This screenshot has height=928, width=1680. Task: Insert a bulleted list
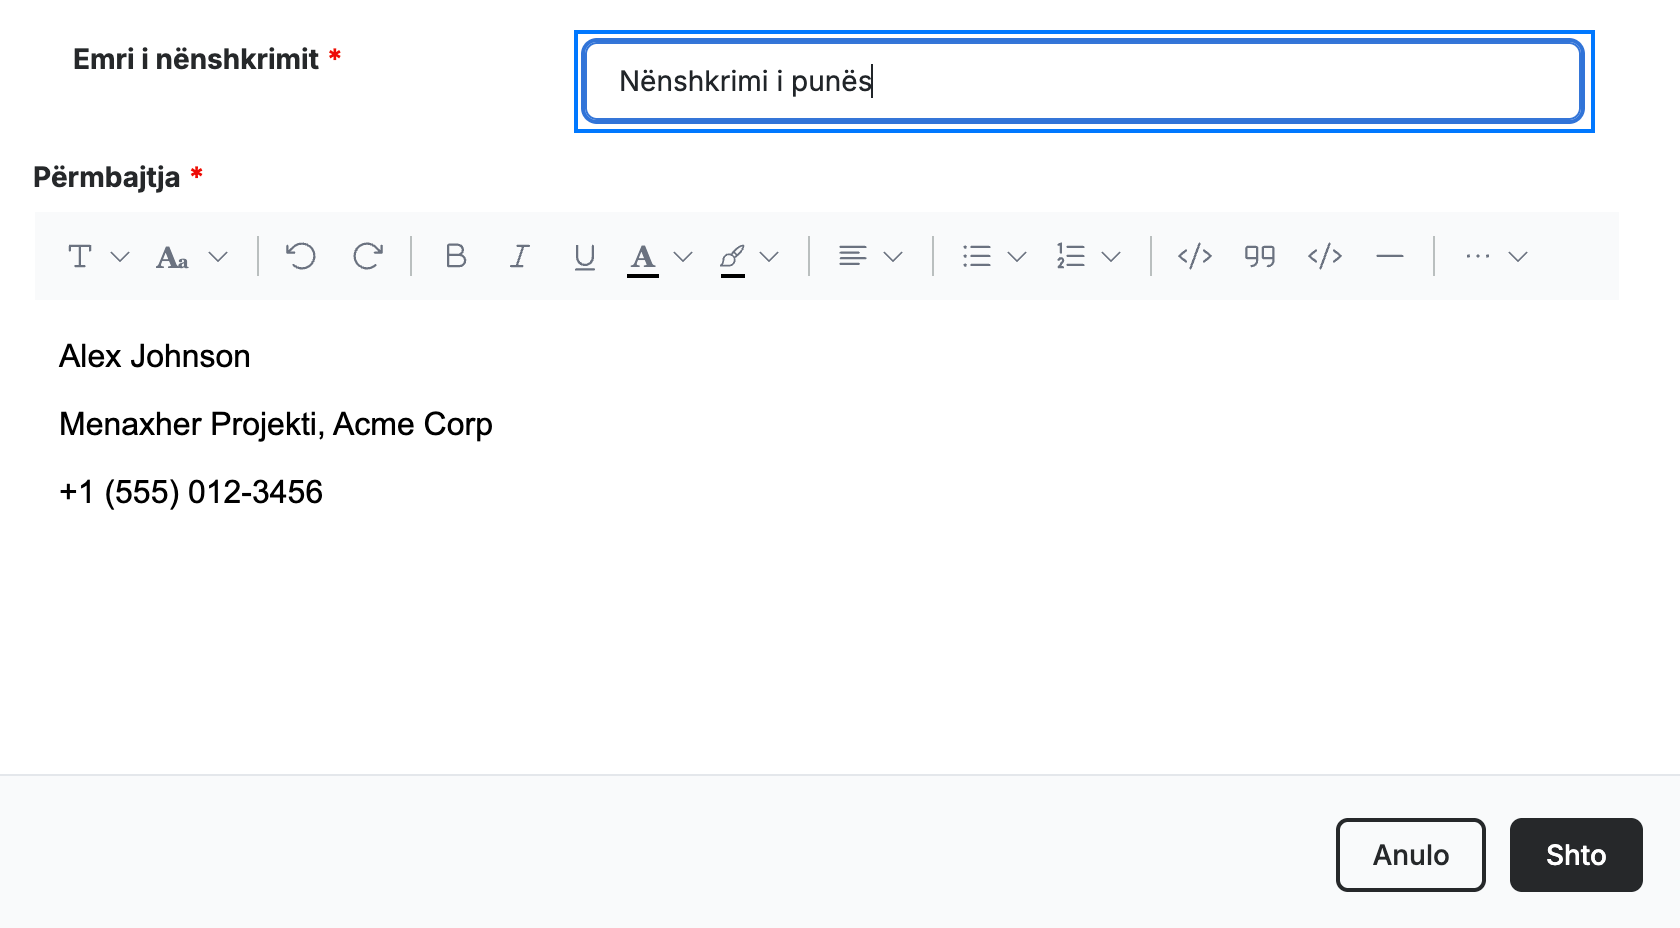pos(977,257)
